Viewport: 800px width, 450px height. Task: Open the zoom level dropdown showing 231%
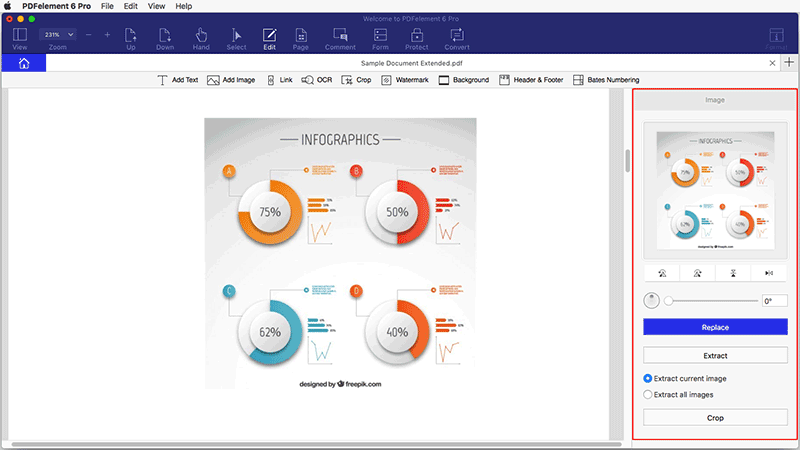coord(58,35)
